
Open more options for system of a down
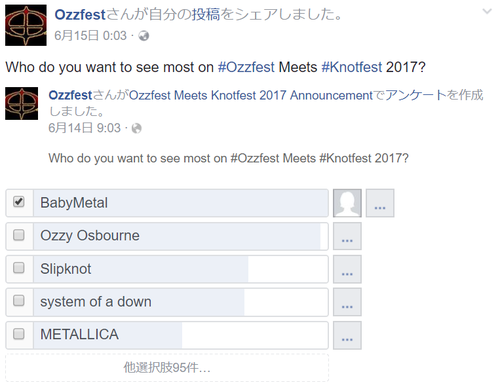coord(347,302)
